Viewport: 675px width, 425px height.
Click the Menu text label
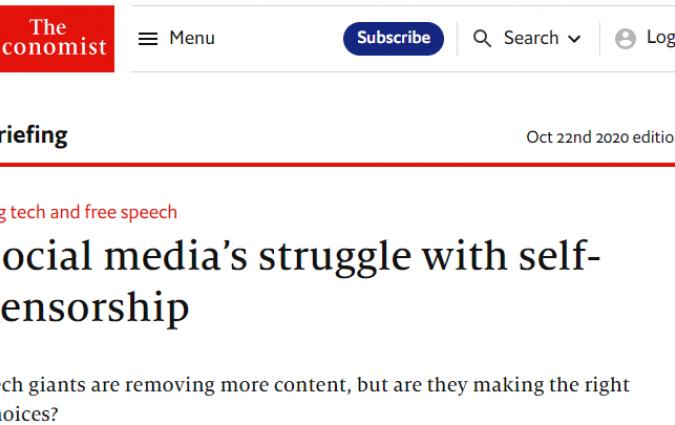pyautogui.click(x=192, y=38)
